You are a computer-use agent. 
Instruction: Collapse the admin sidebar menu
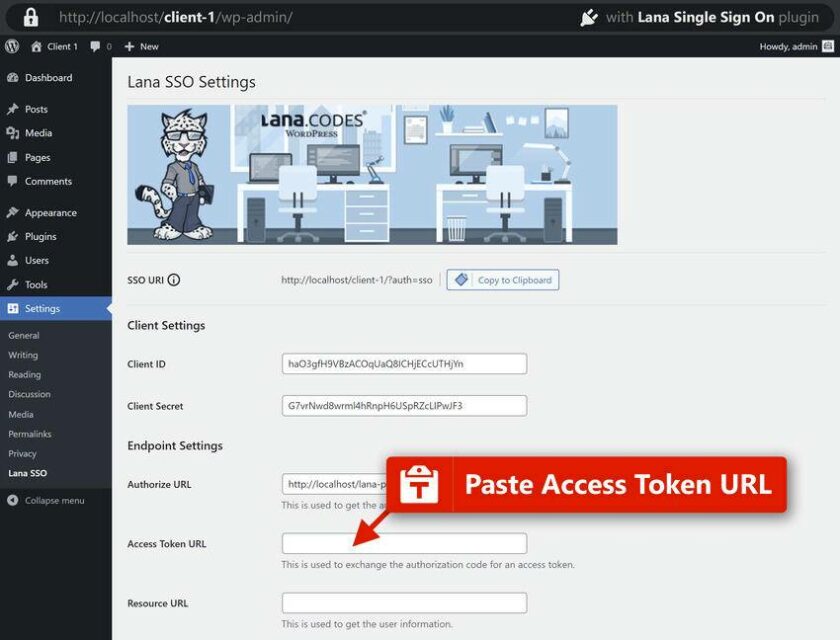[x=46, y=500]
